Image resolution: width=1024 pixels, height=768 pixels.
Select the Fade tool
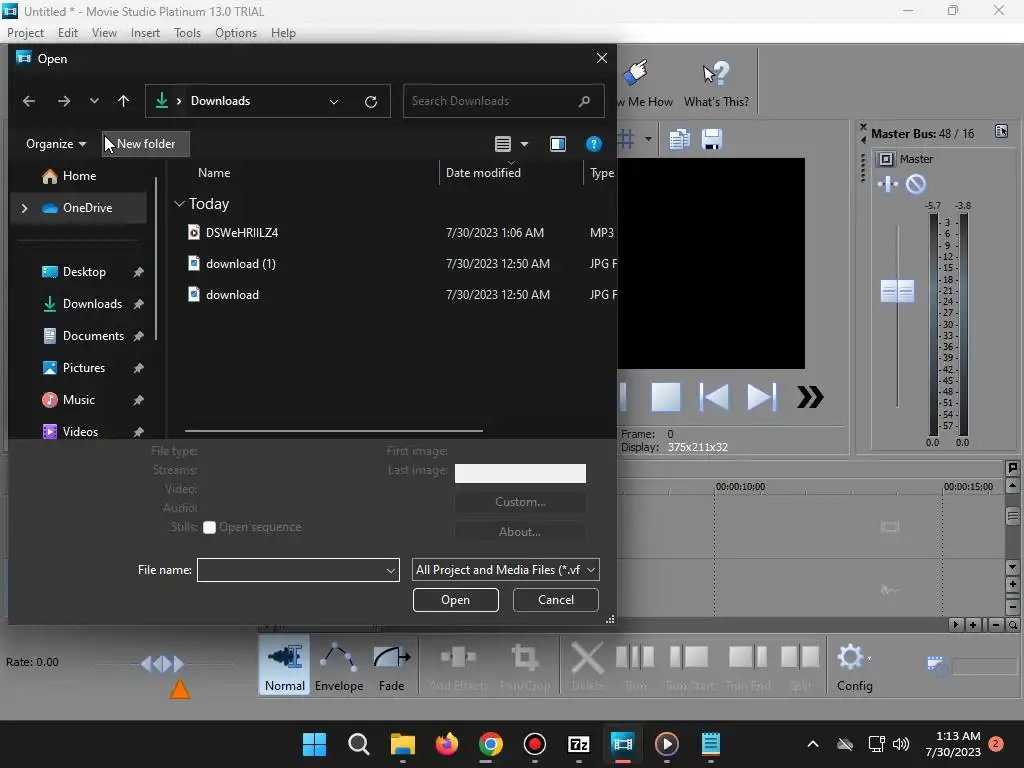(x=392, y=666)
